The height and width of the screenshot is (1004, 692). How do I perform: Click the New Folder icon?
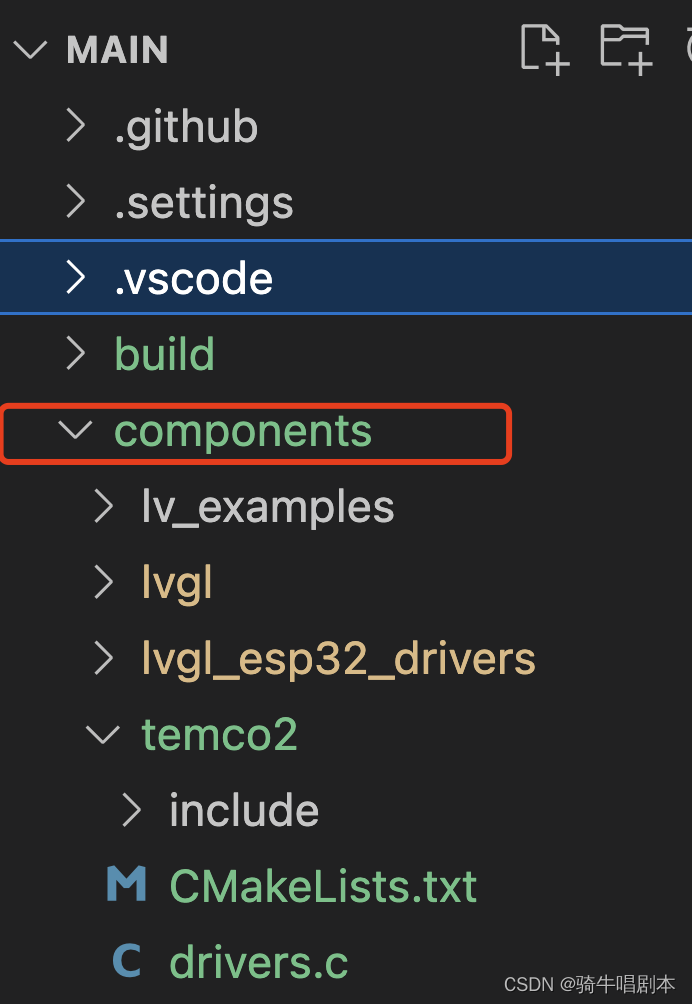pyautogui.click(x=626, y=50)
